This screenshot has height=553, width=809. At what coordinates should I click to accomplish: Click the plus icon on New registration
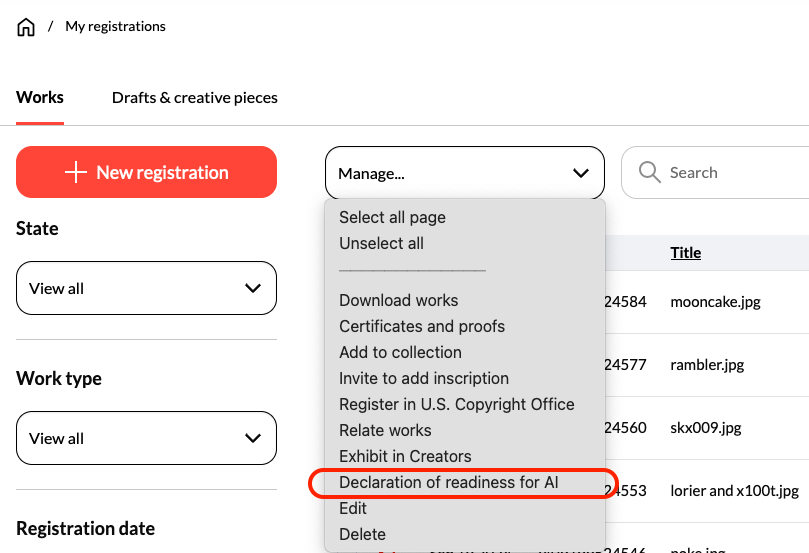pos(76,173)
